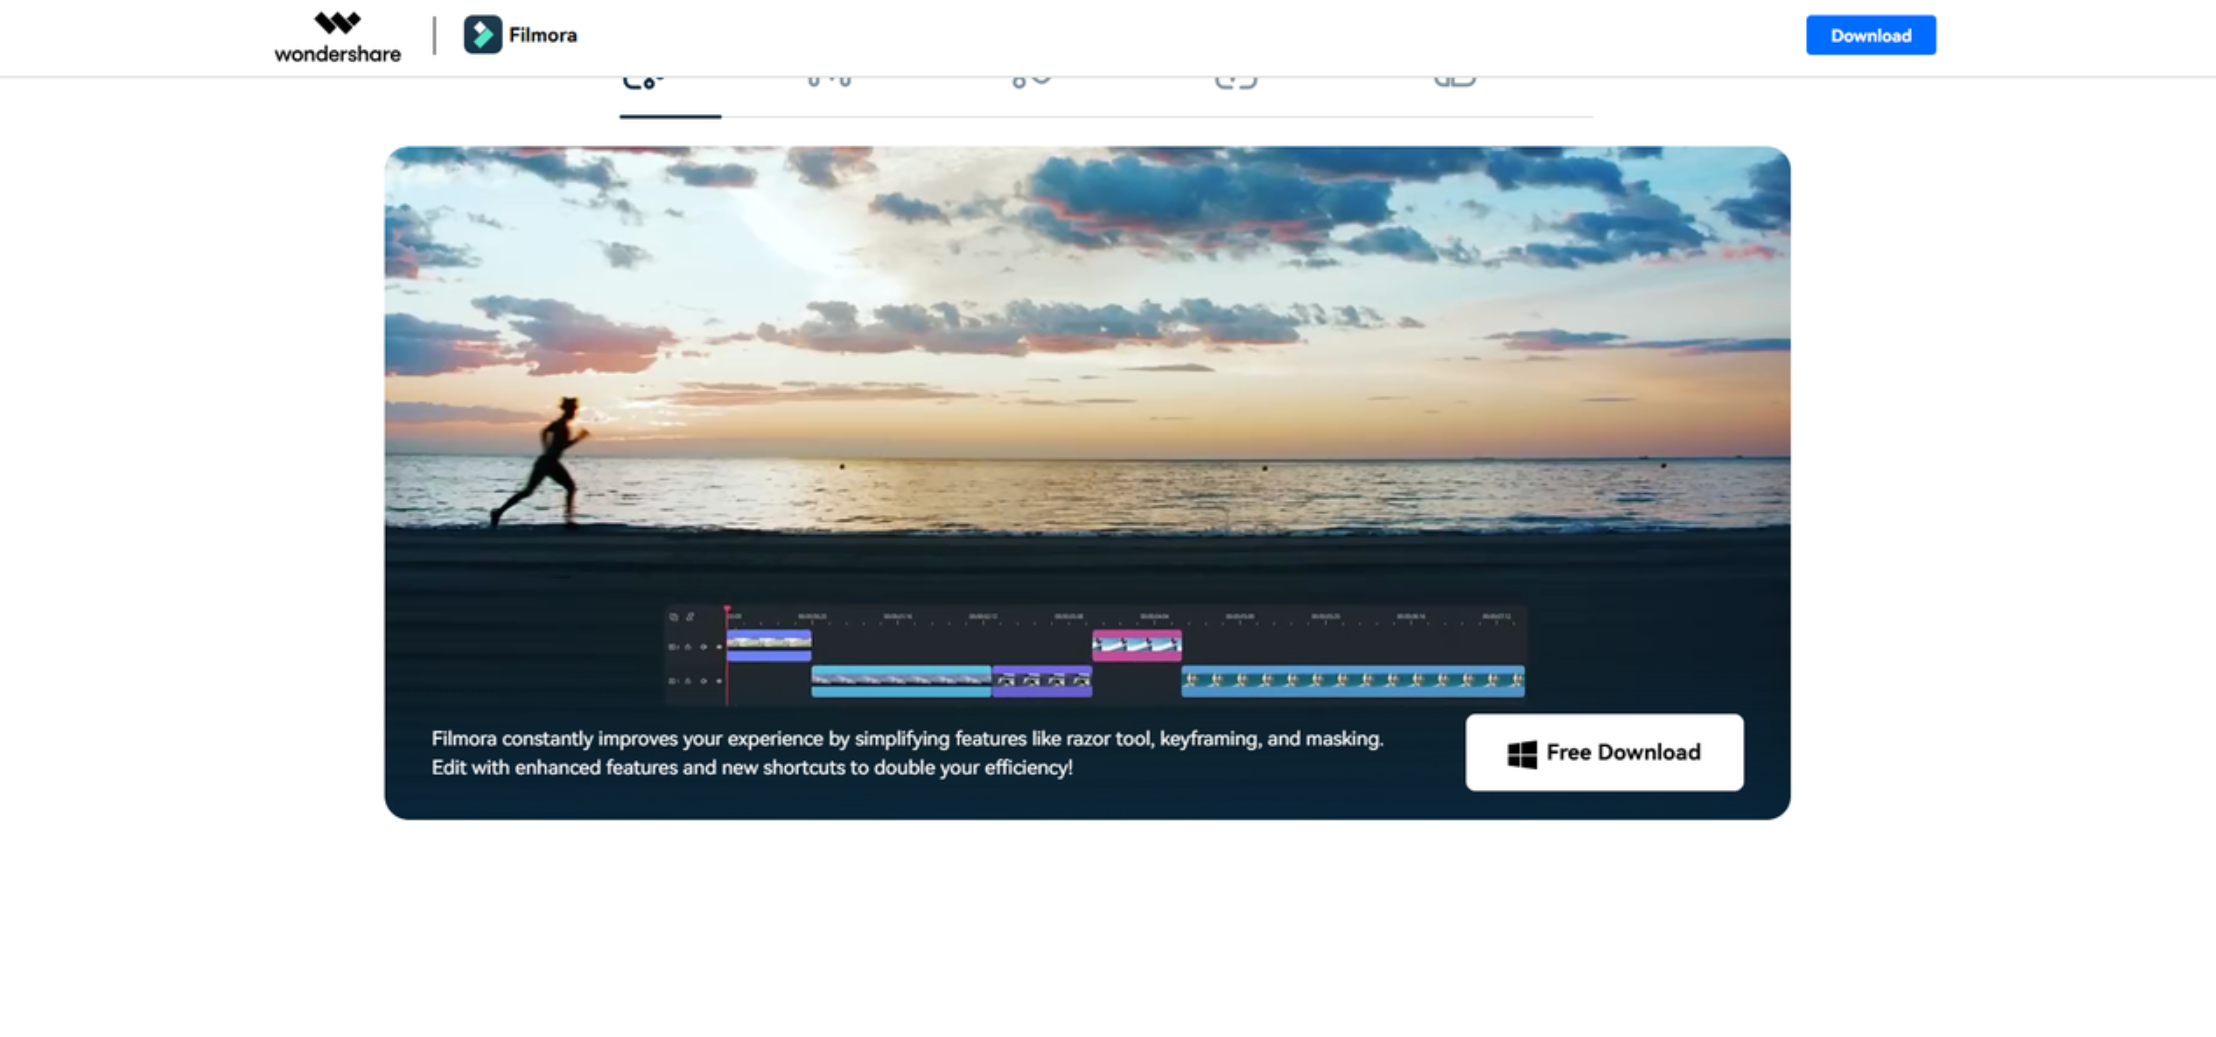
Task: Toggle the lock on the top video track
Action: click(x=688, y=647)
